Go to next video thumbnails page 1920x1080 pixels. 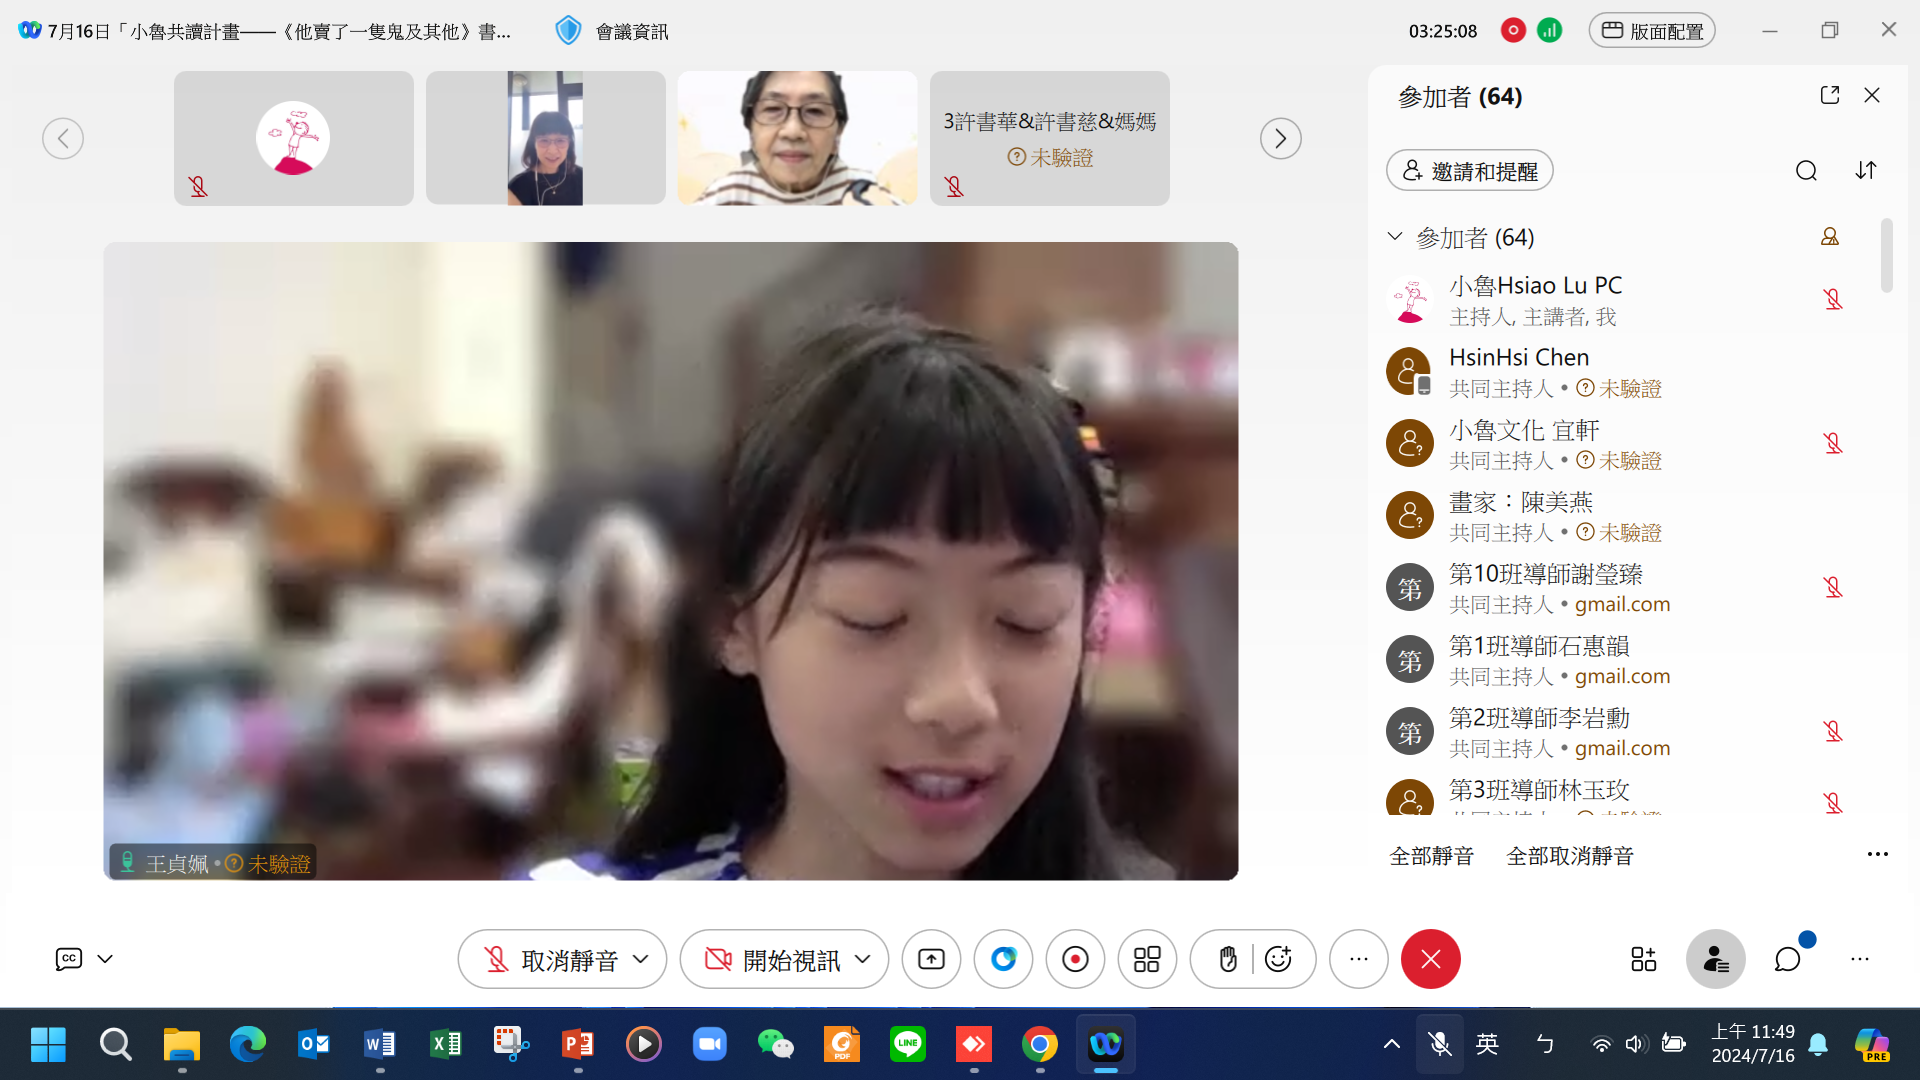pos(1281,138)
